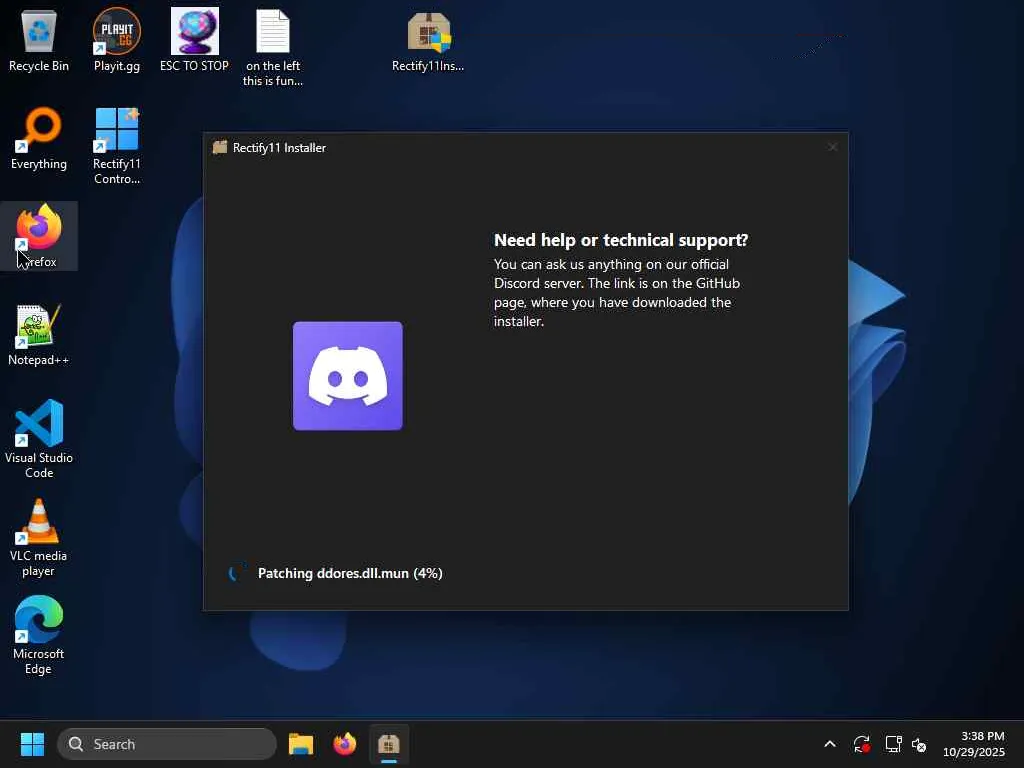
Task: Click the installer's patching progress spinner
Action: [235, 573]
